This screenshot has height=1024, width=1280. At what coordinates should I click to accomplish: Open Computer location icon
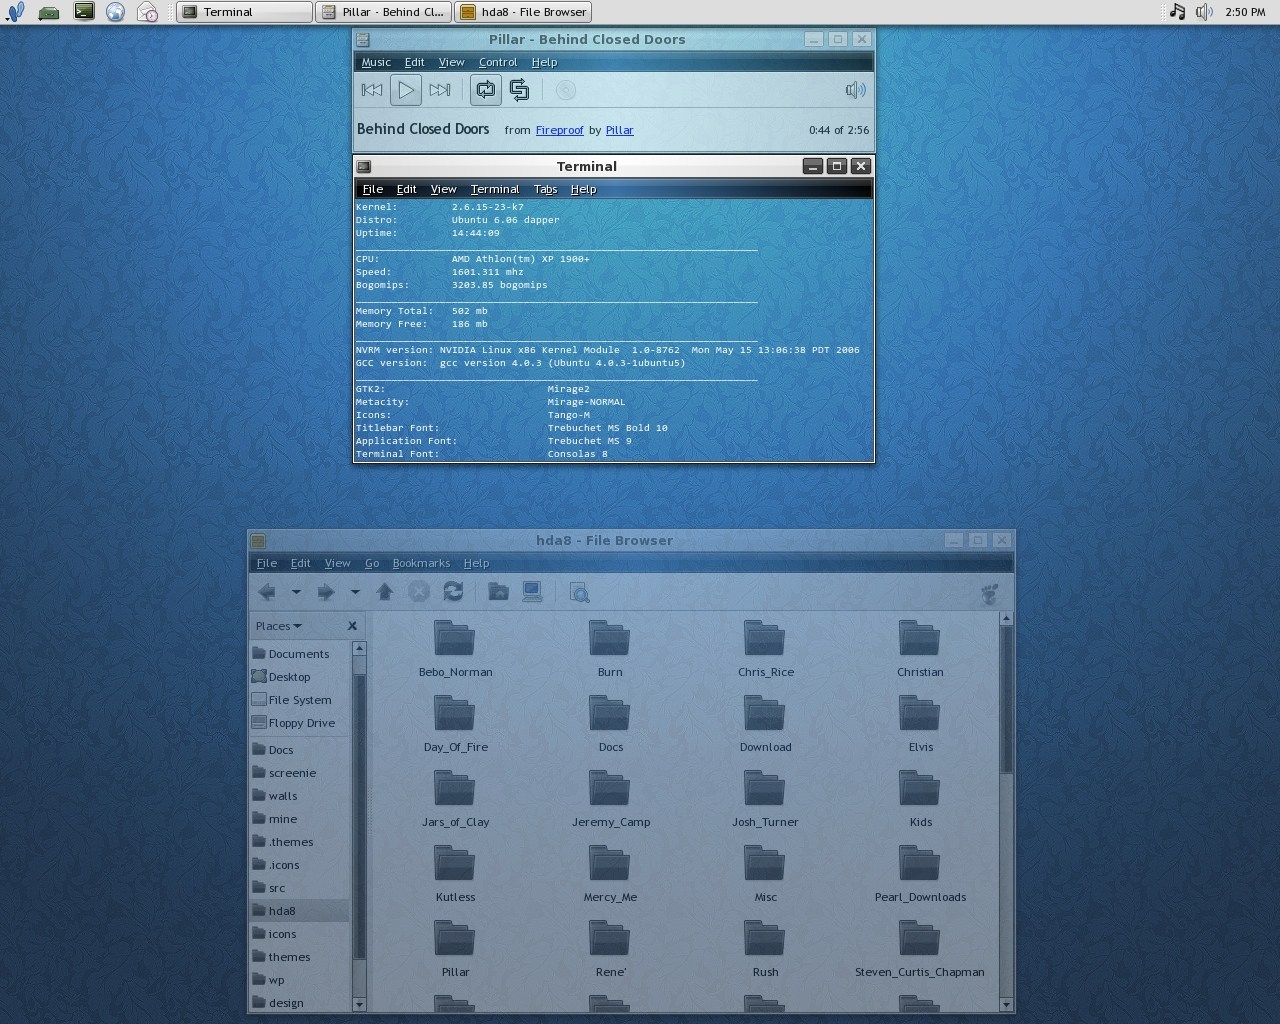tap(533, 592)
